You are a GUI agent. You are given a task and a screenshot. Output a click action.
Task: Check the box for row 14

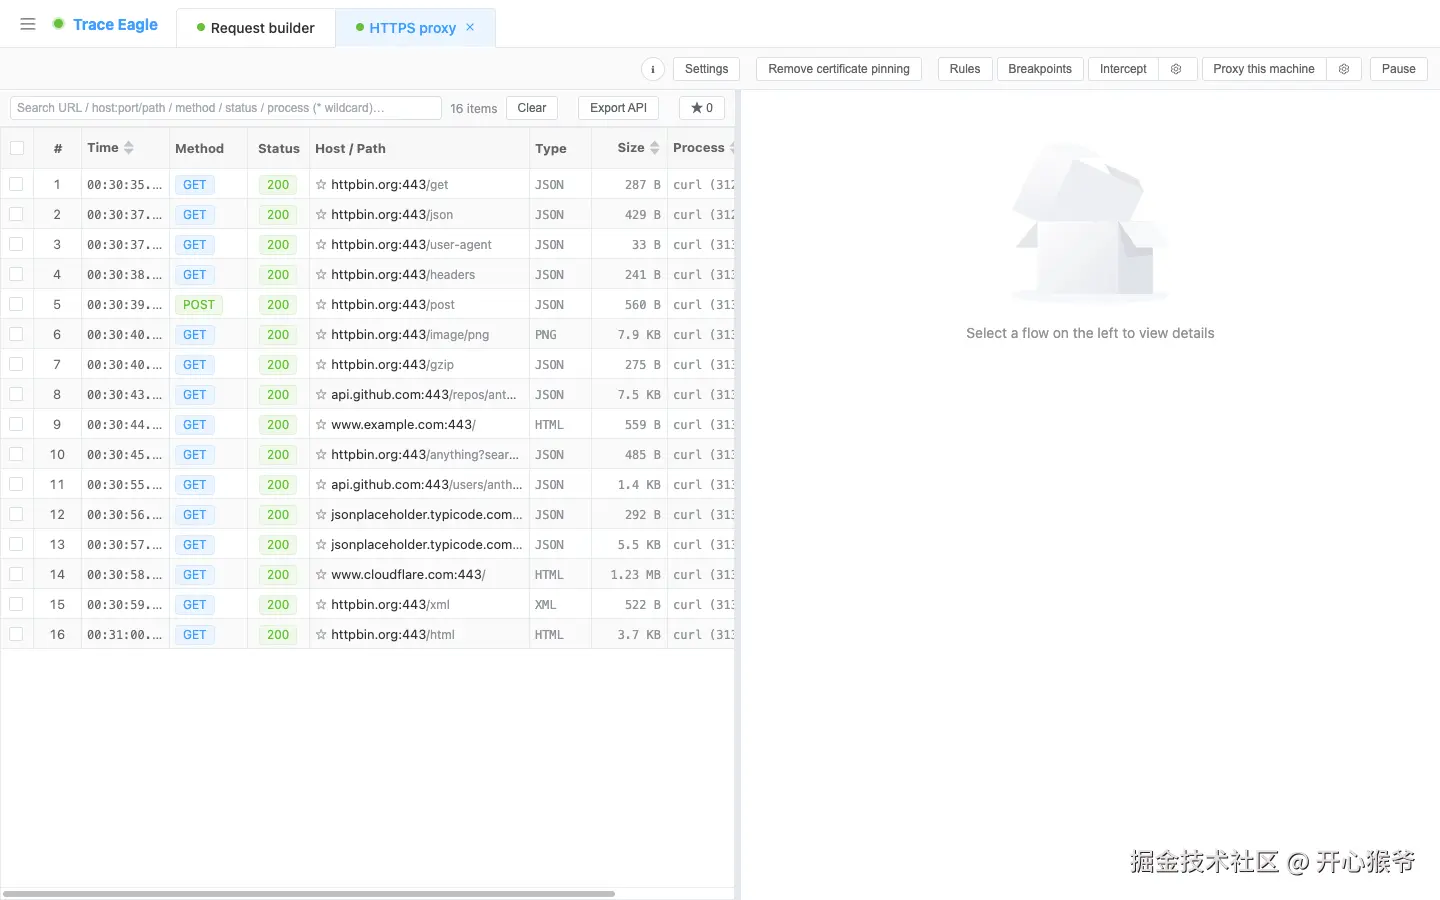click(x=16, y=574)
